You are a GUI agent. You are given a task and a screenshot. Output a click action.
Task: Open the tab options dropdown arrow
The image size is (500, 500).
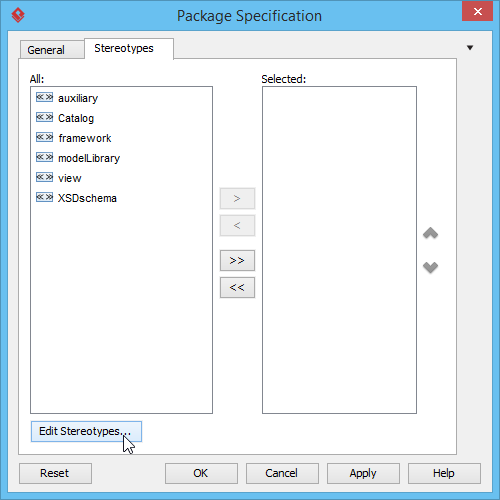tap(470, 48)
